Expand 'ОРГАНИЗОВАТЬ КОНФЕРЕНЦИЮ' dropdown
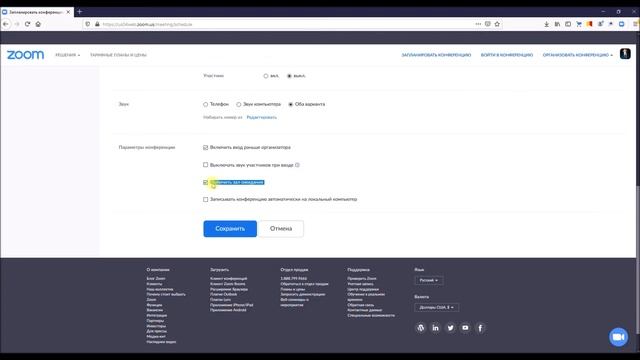This screenshot has width=640, height=360. (578, 55)
